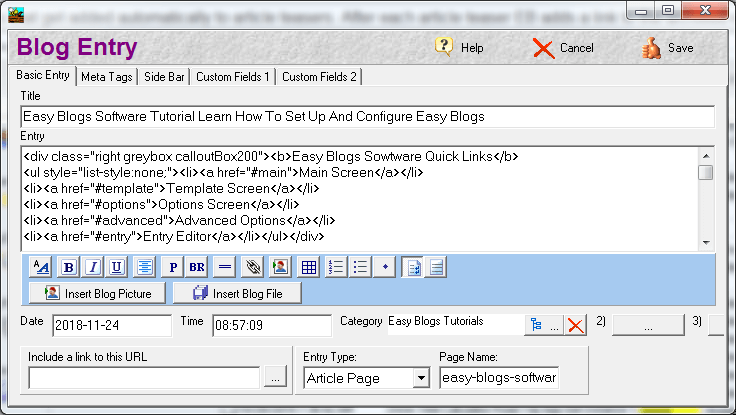Choose second category with 2) button
This screenshot has height=415, width=736.
point(648,325)
